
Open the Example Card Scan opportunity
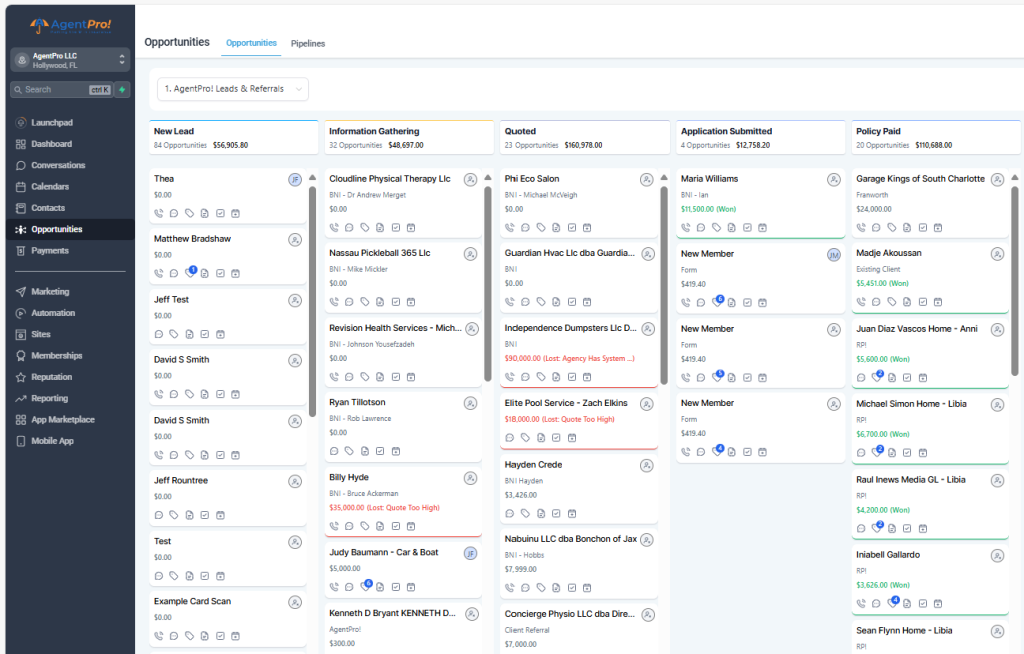pos(228,619)
